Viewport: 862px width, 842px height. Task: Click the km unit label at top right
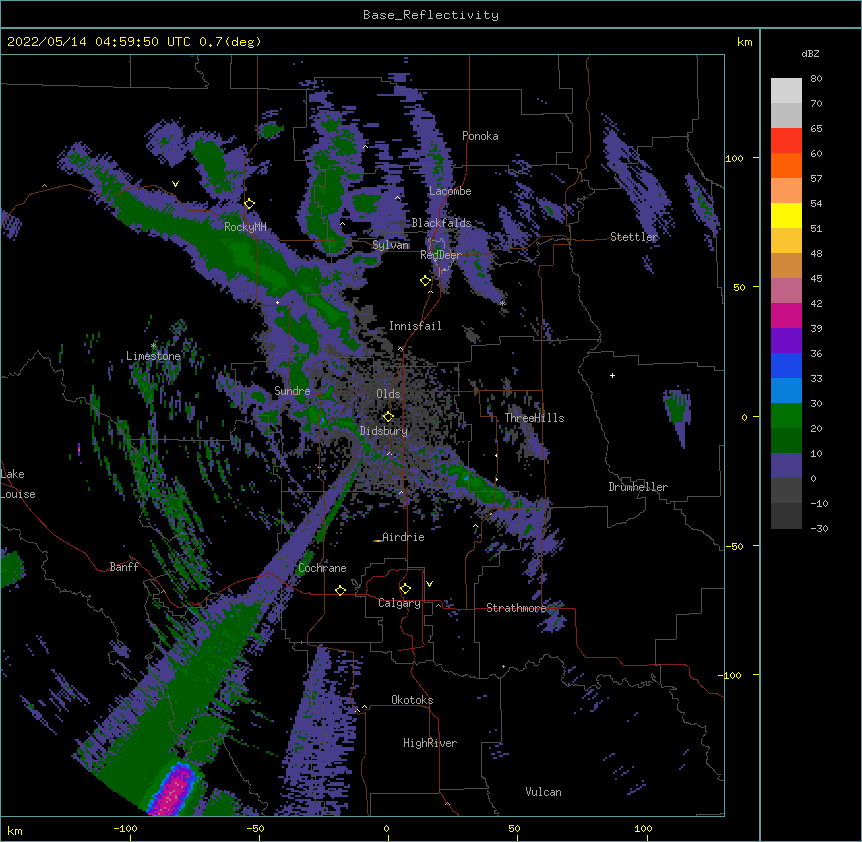tap(744, 42)
